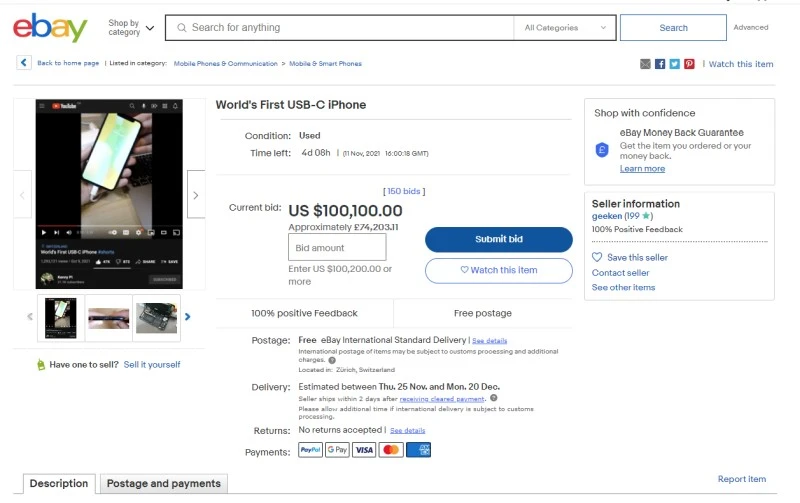Open the Shop by category dropdown

click(x=131, y=28)
